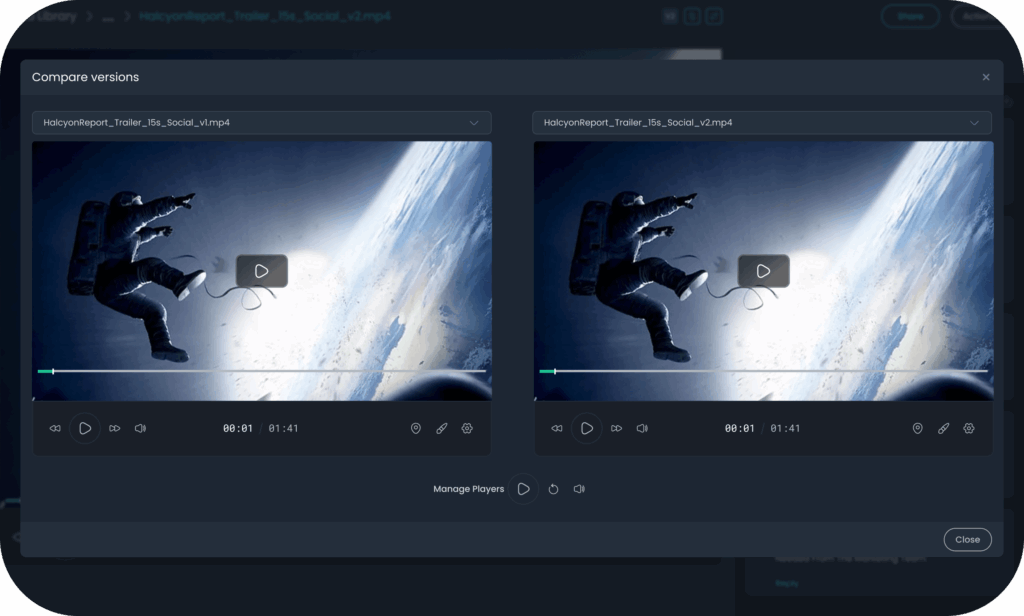Open the left player's location marker icon
Viewport: 1024px width, 616px height.
click(416, 429)
